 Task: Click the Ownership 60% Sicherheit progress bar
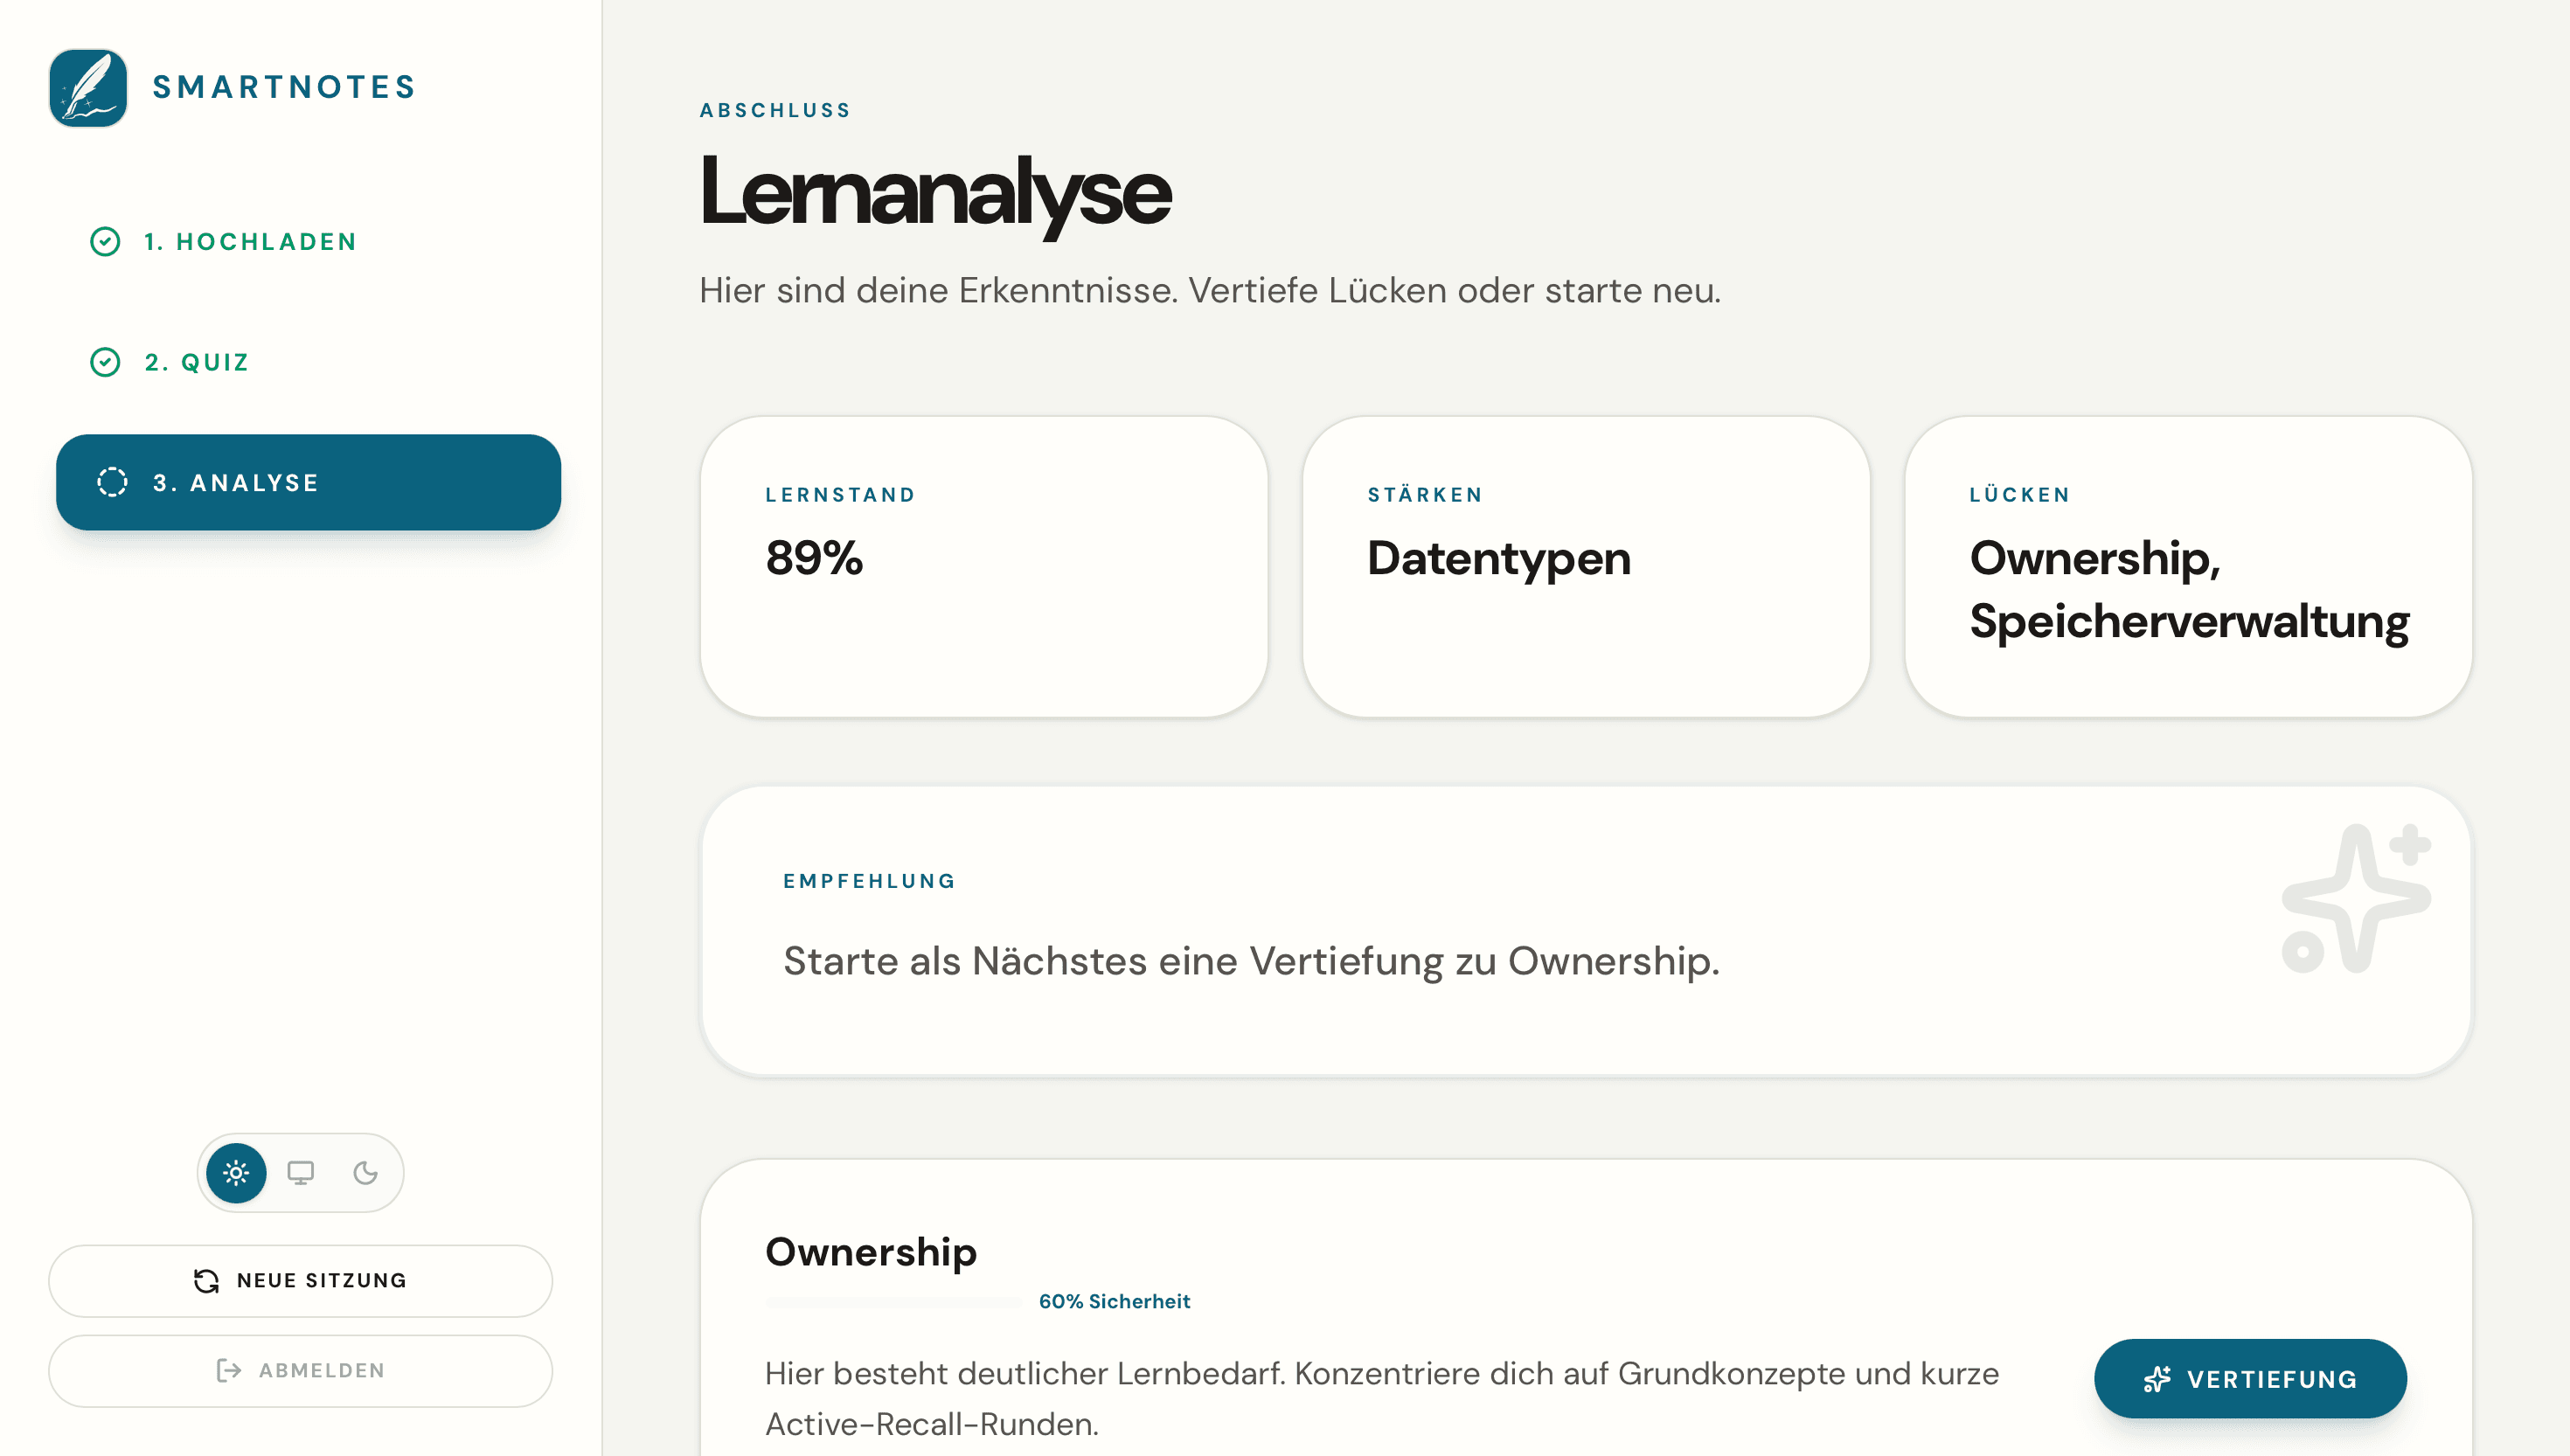(892, 1302)
